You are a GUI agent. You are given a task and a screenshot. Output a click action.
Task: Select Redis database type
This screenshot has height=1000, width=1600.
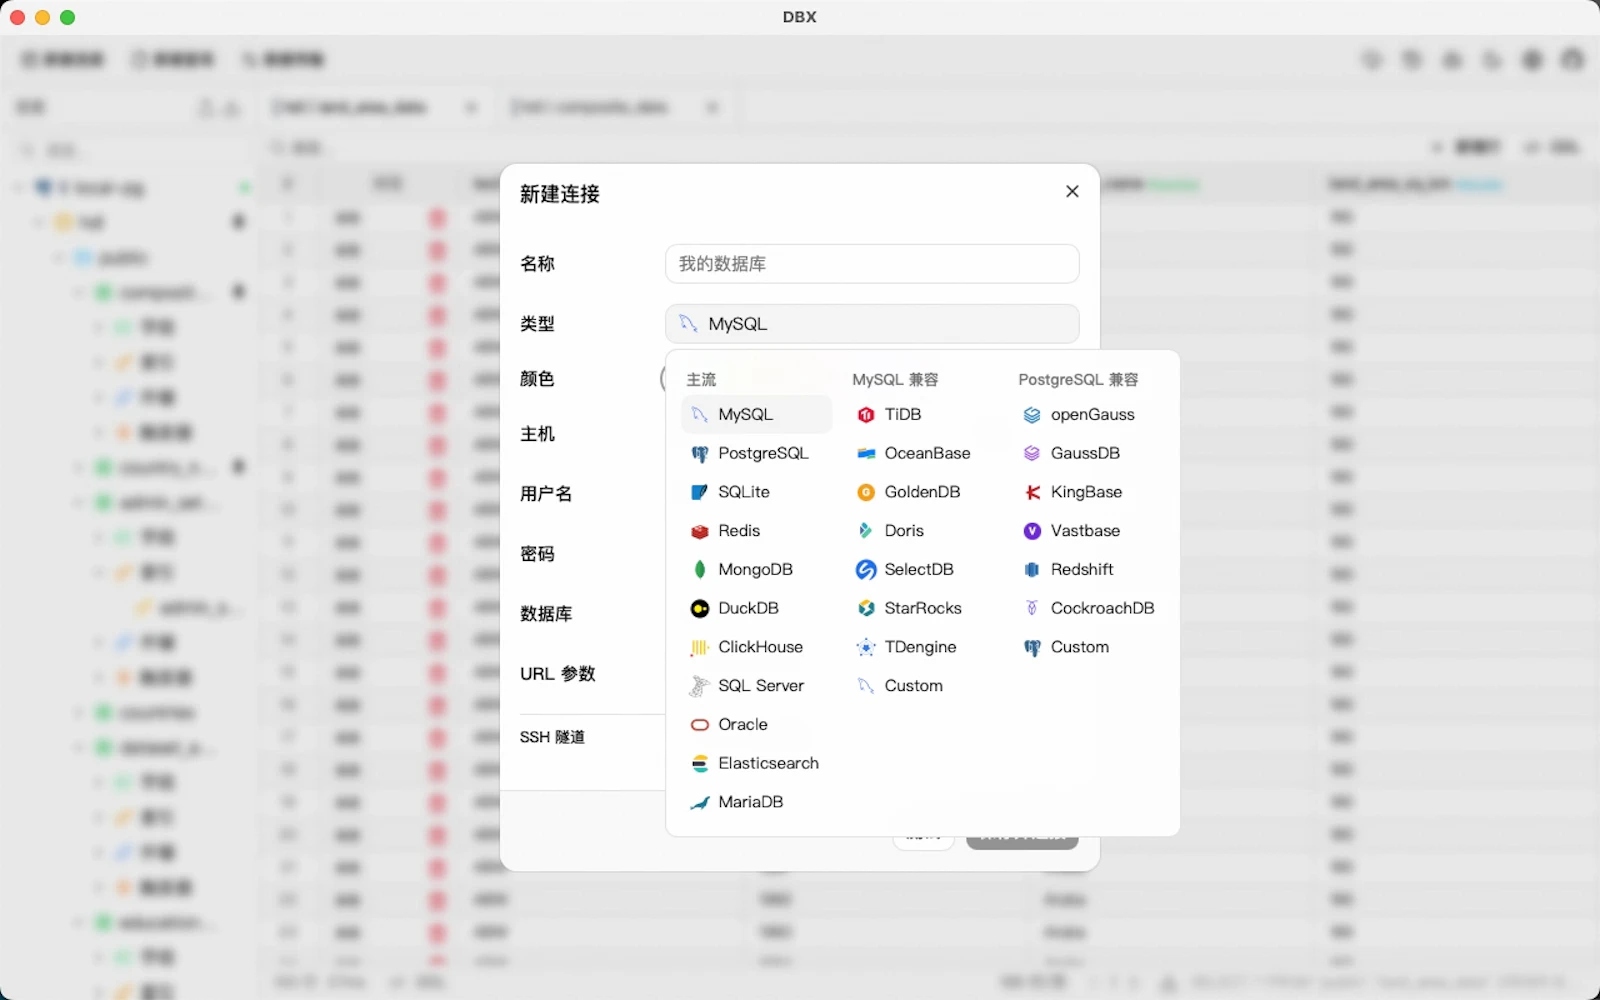click(x=756, y=531)
